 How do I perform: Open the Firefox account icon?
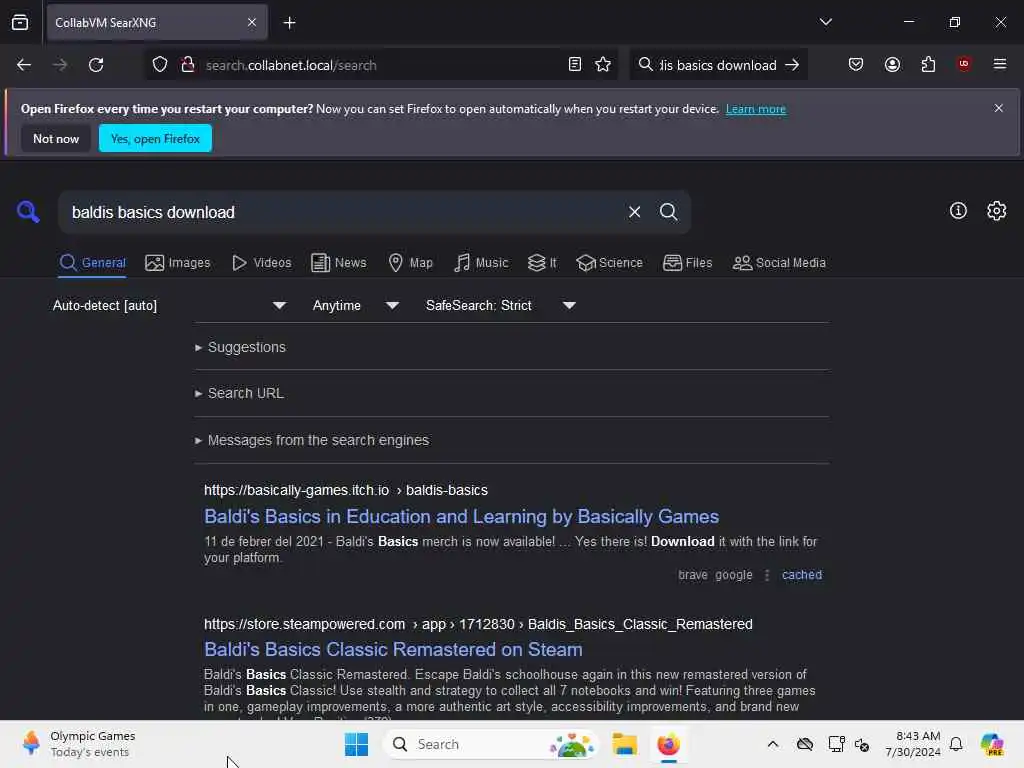pos(892,64)
